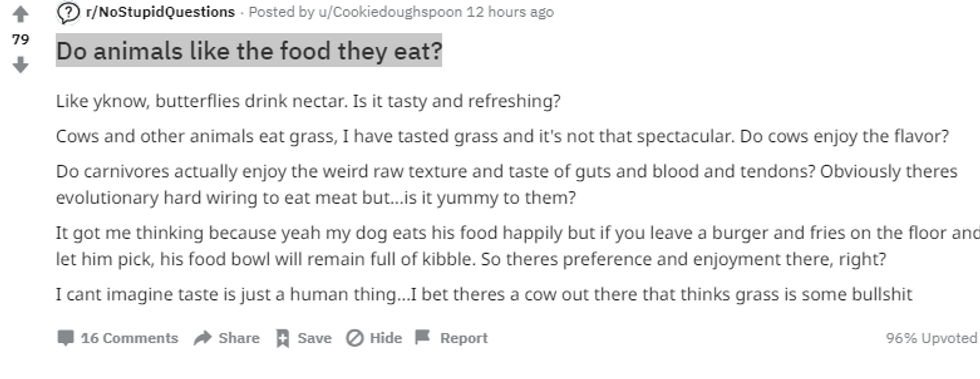The image size is (980, 379).
Task: Click the '12 hours ago' timestamp
Action: [x=510, y=12]
